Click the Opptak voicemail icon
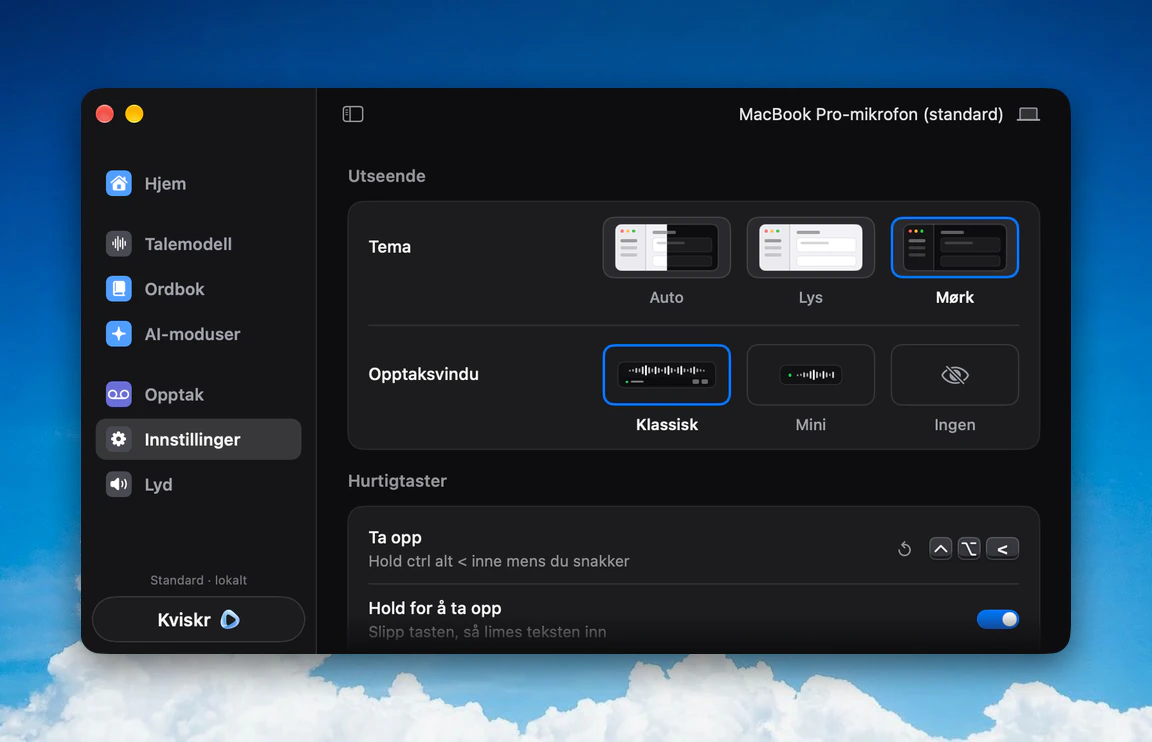Viewport: 1152px width, 742px height. tap(118, 395)
